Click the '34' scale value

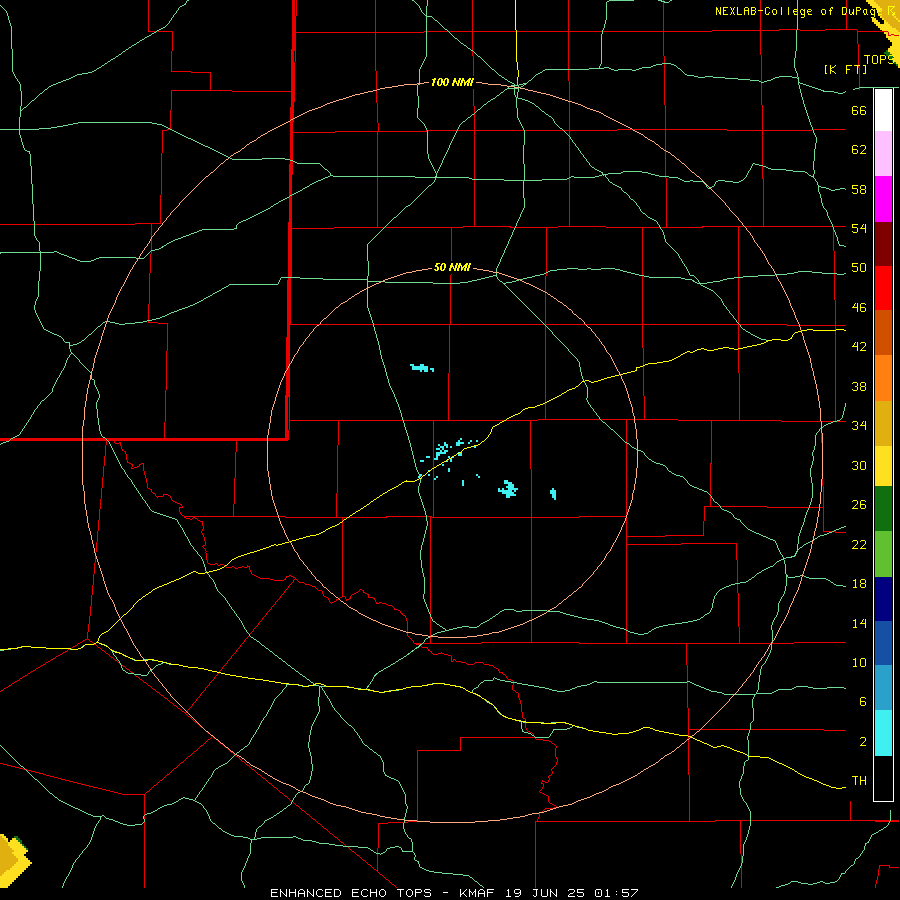(859, 426)
